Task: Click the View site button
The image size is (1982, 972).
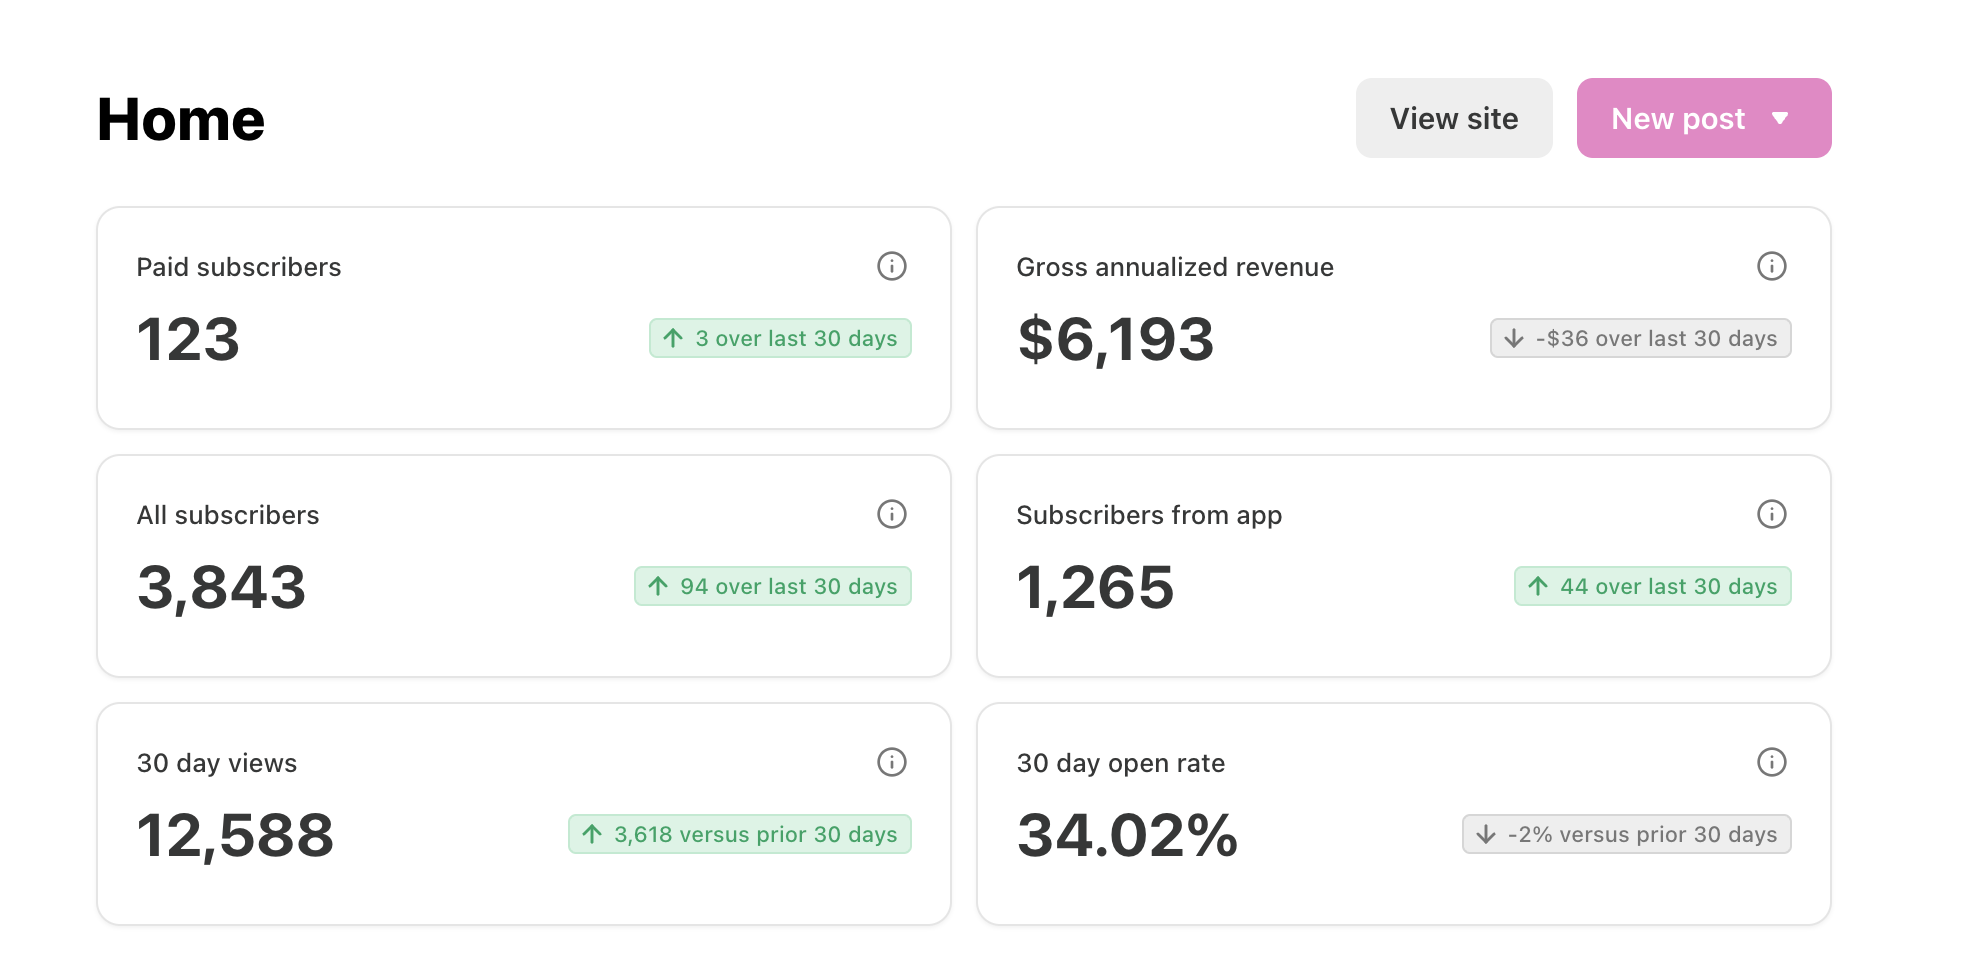Action: coord(1453,118)
